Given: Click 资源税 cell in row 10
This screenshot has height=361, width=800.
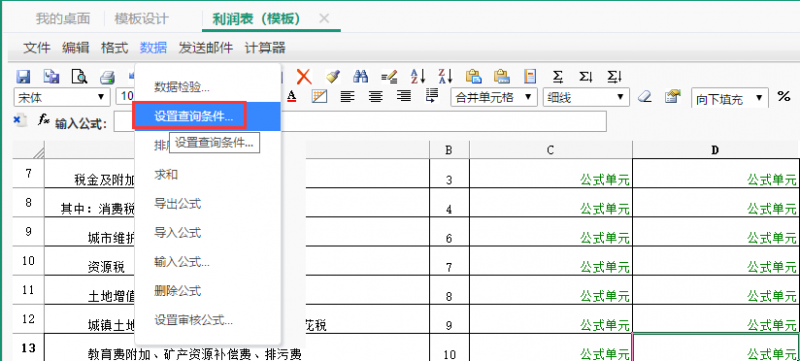Looking at the screenshot, I should pos(106,266).
